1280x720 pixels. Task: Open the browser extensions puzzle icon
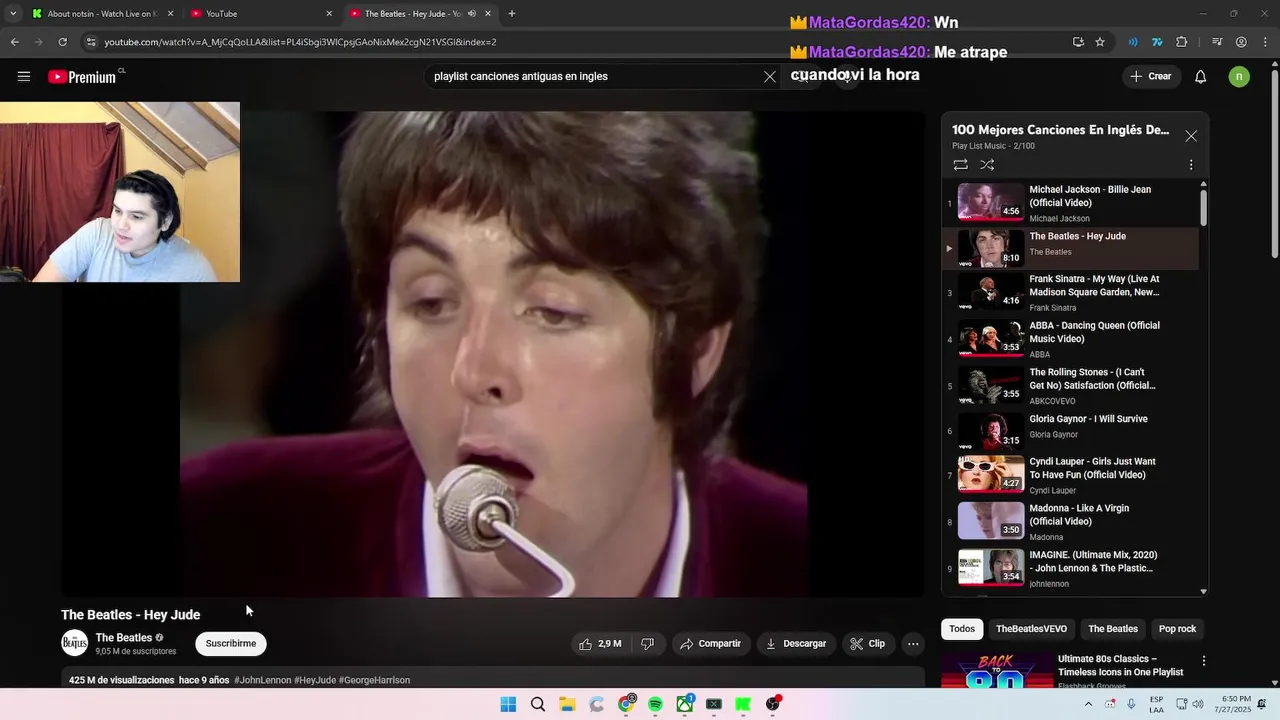[x=1182, y=42]
